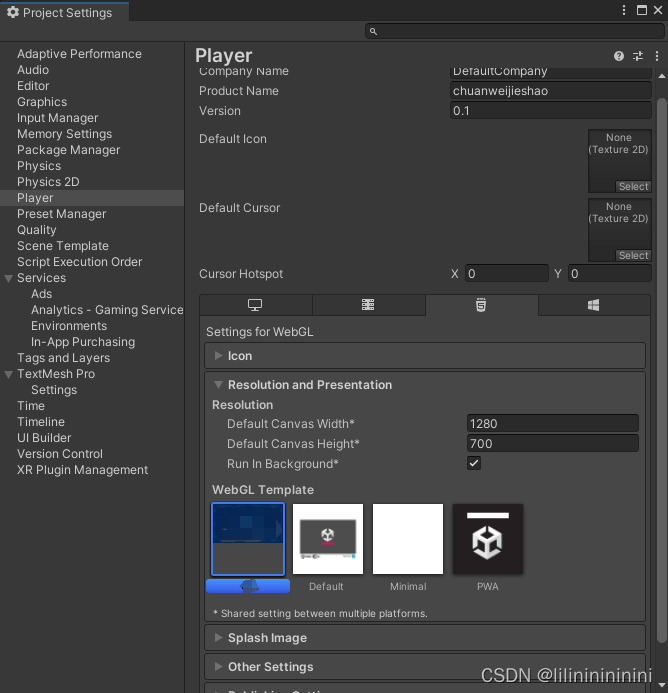The width and height of the screenshot is (668, 693).
Task: Click the scroll up arrow of Player panel
Action: pos(661,76)
